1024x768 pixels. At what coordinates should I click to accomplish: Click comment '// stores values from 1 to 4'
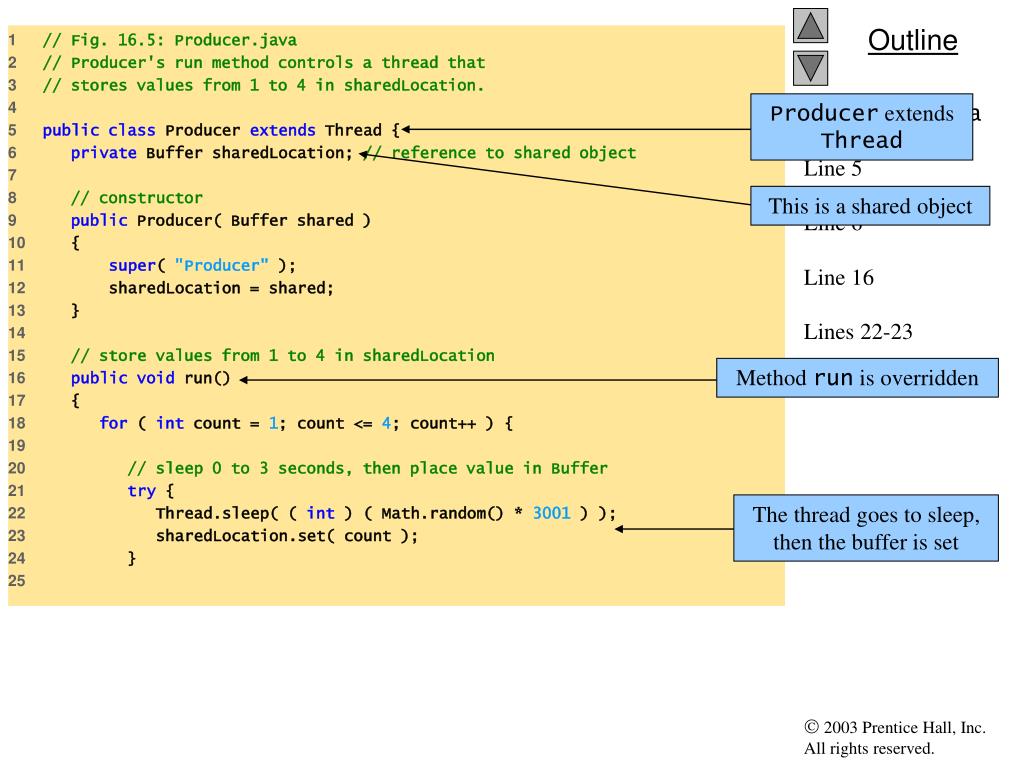point(263,86)
